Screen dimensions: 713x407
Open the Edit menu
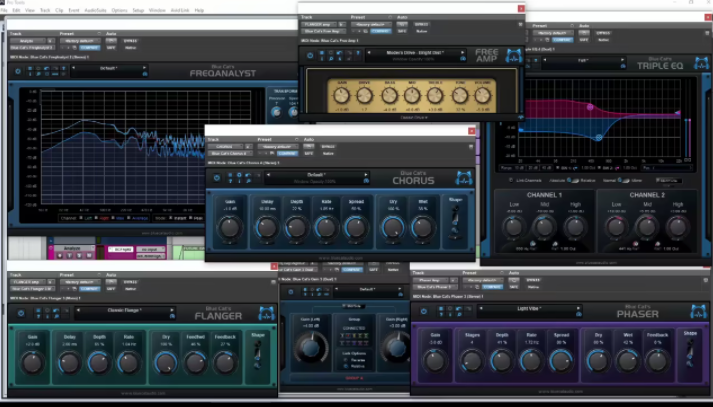coord(16,10)
